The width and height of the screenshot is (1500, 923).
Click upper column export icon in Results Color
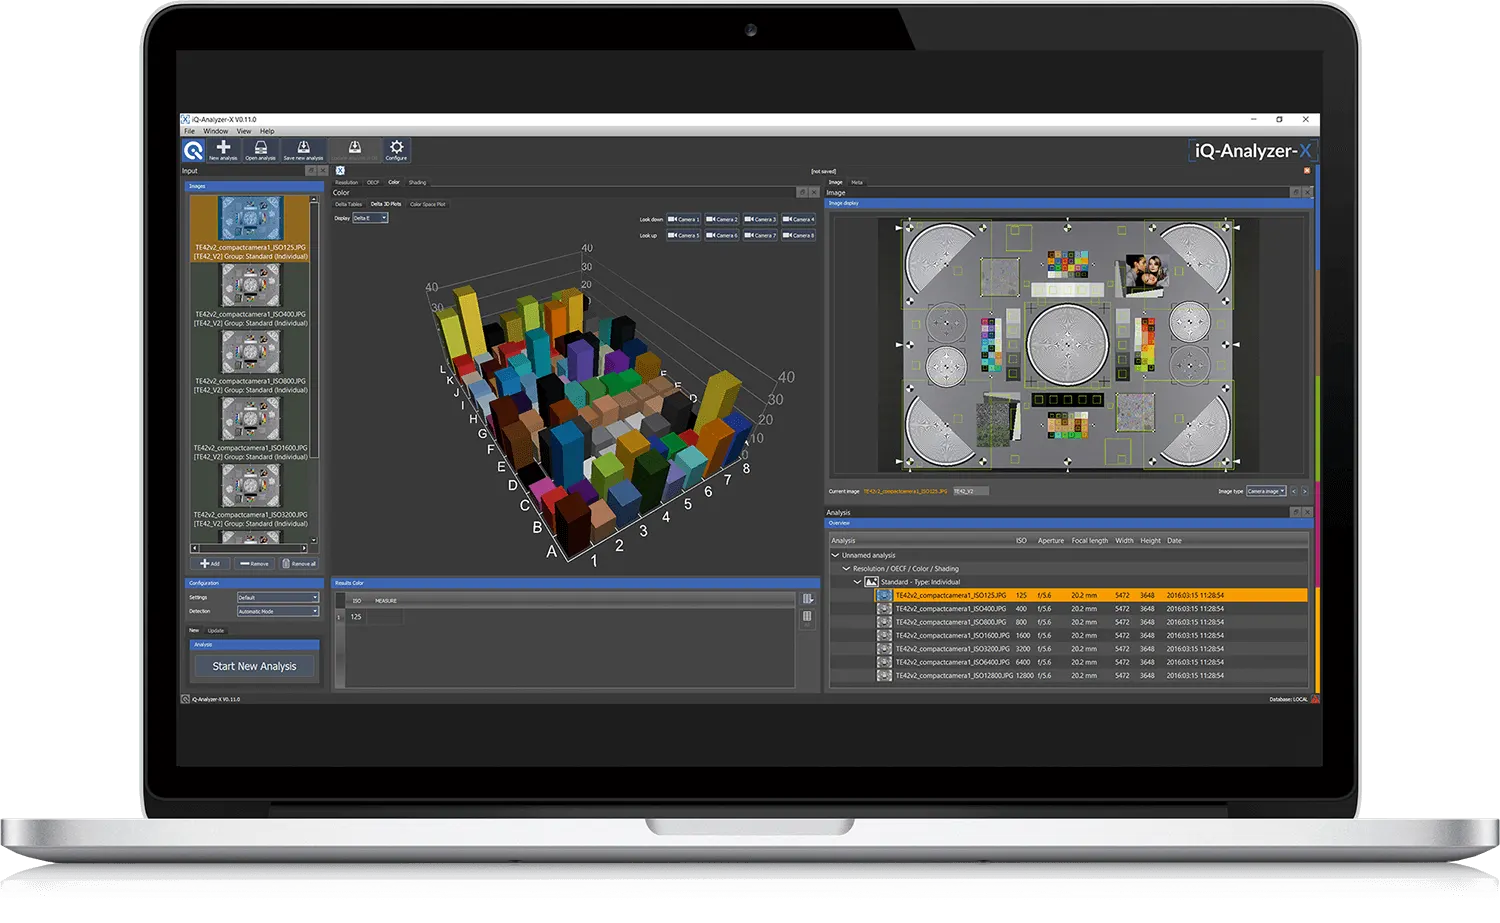(x=807, y=599)
